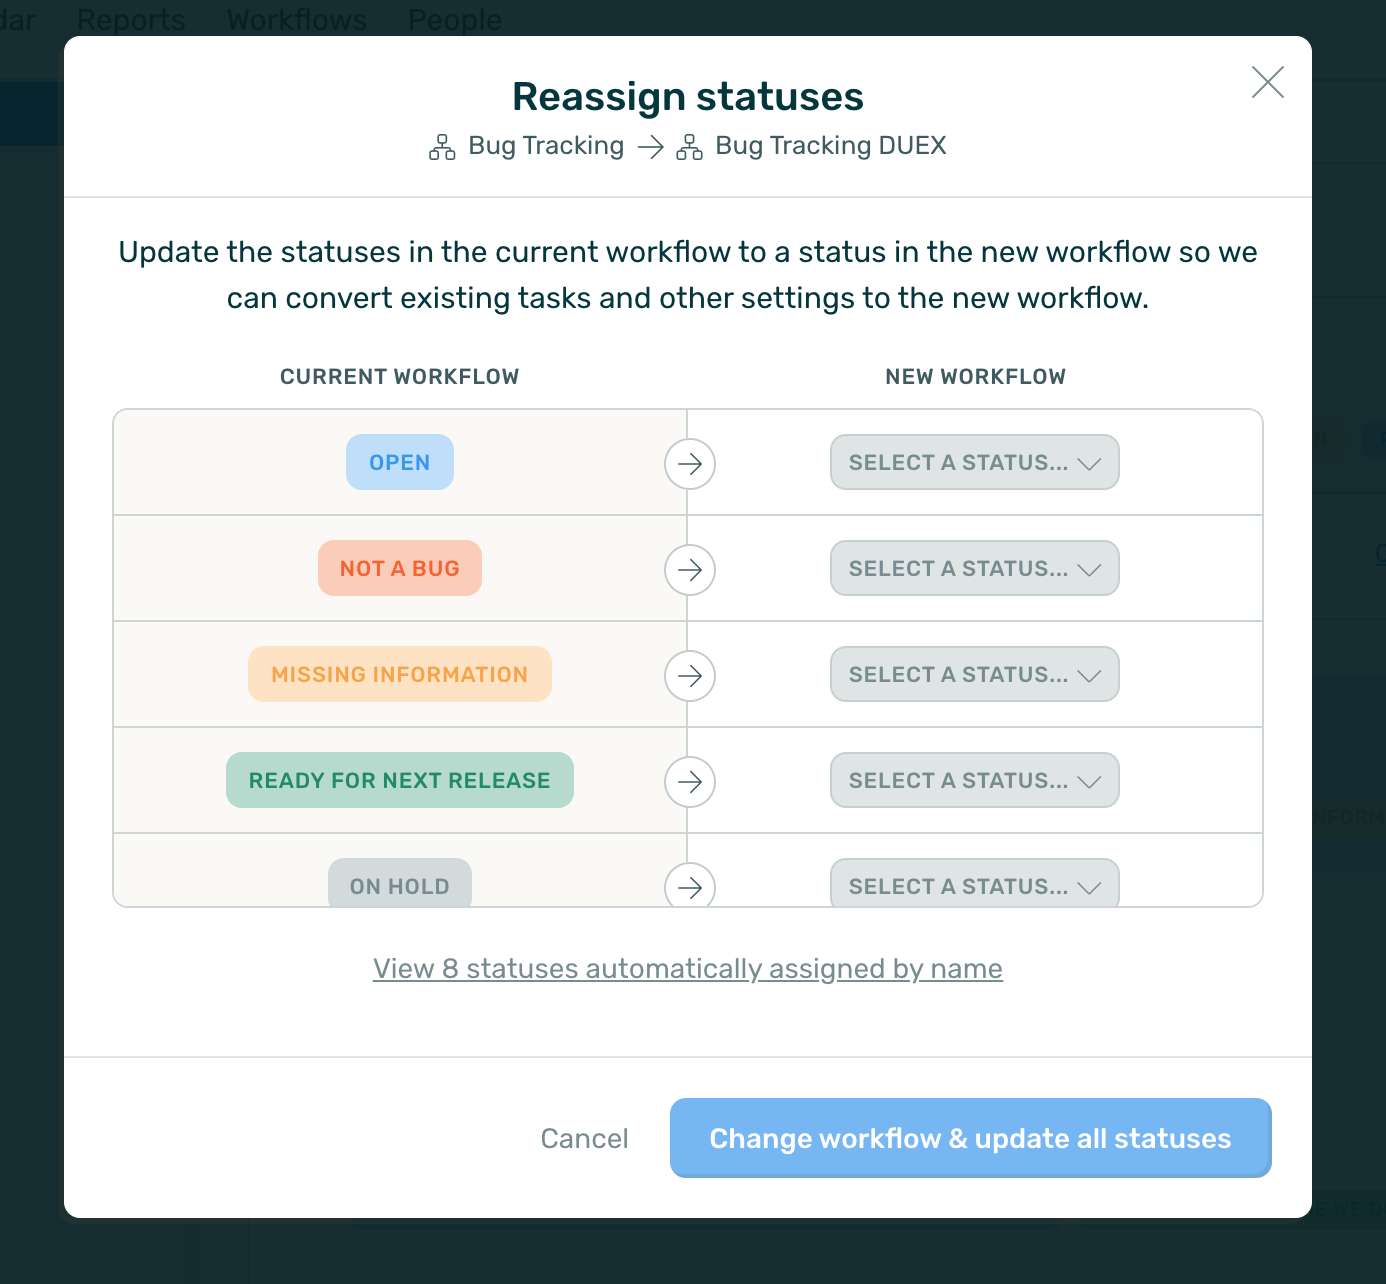Click the arrow icon beside ON HOLD
Image resolution: width=1386 pixels, height=1284 pixels.
tap(690, 886)
